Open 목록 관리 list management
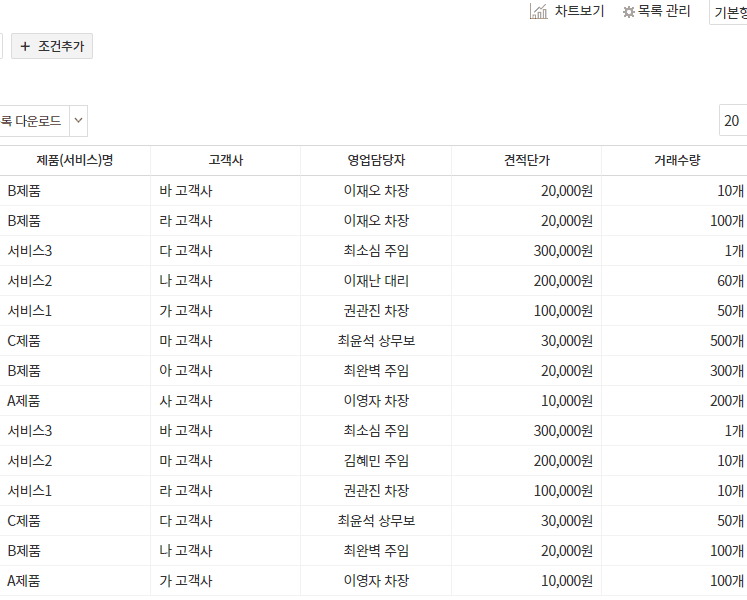Image resolution: width=747 pixels, height=600 pixels. tap(664, 12)
